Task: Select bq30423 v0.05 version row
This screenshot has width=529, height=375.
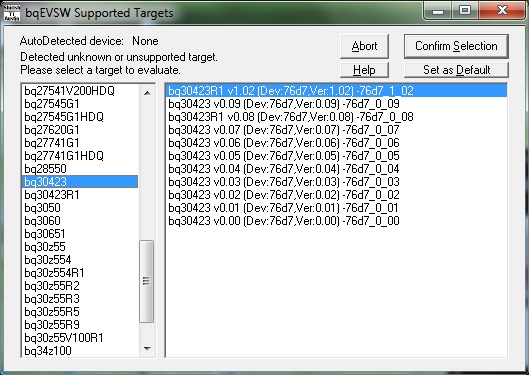Action: tap(336, 156)
